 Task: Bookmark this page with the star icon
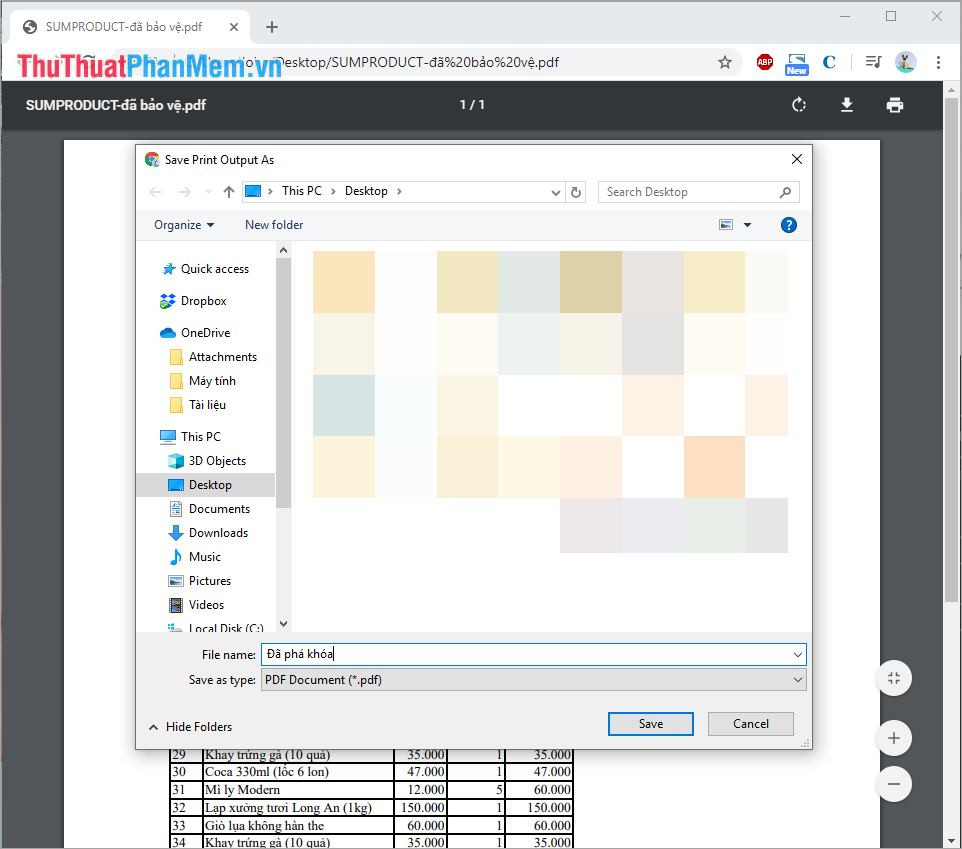[x=725, y=62]
